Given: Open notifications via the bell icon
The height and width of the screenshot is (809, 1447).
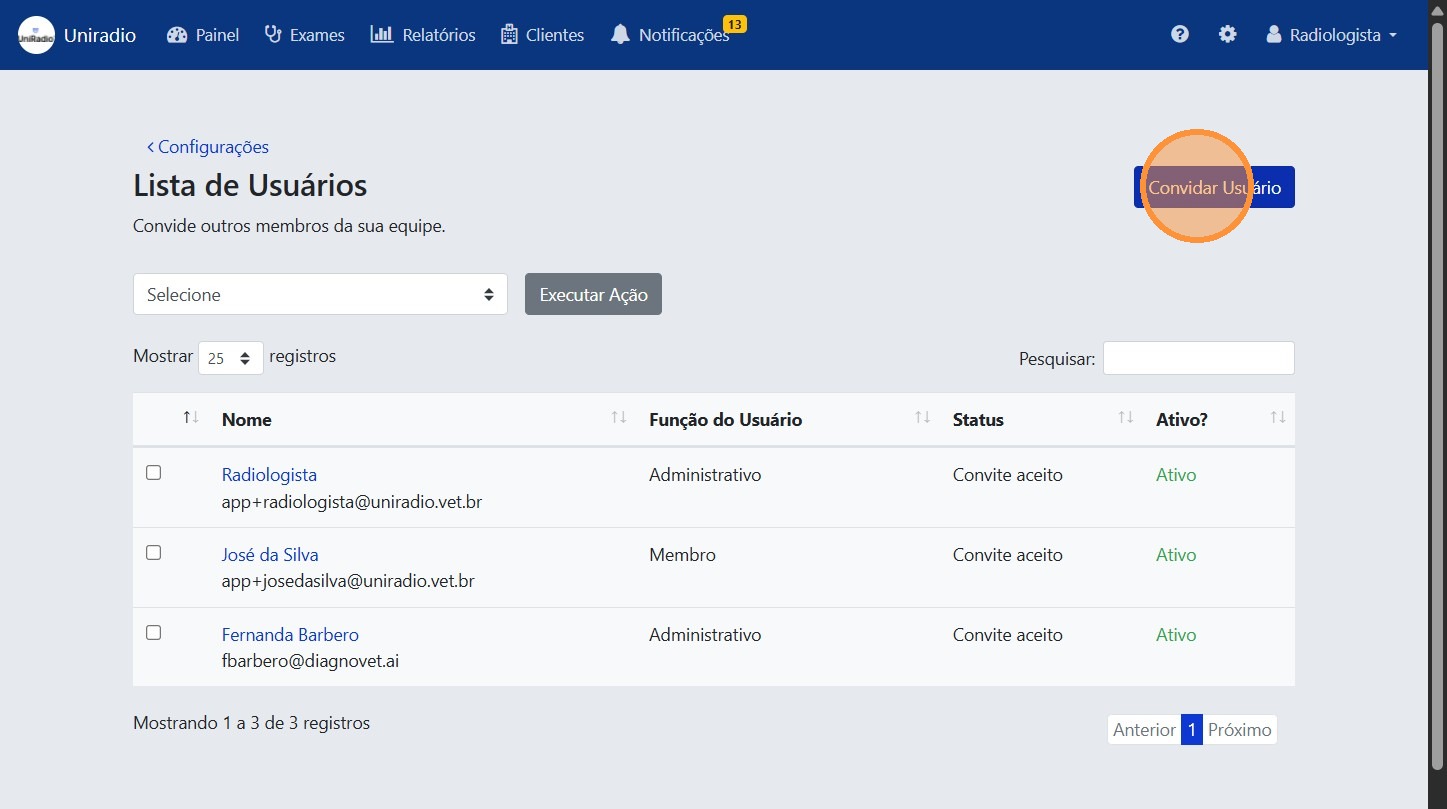Looking at the screenshot, I should pyautogui.click(x=620, y=33).
